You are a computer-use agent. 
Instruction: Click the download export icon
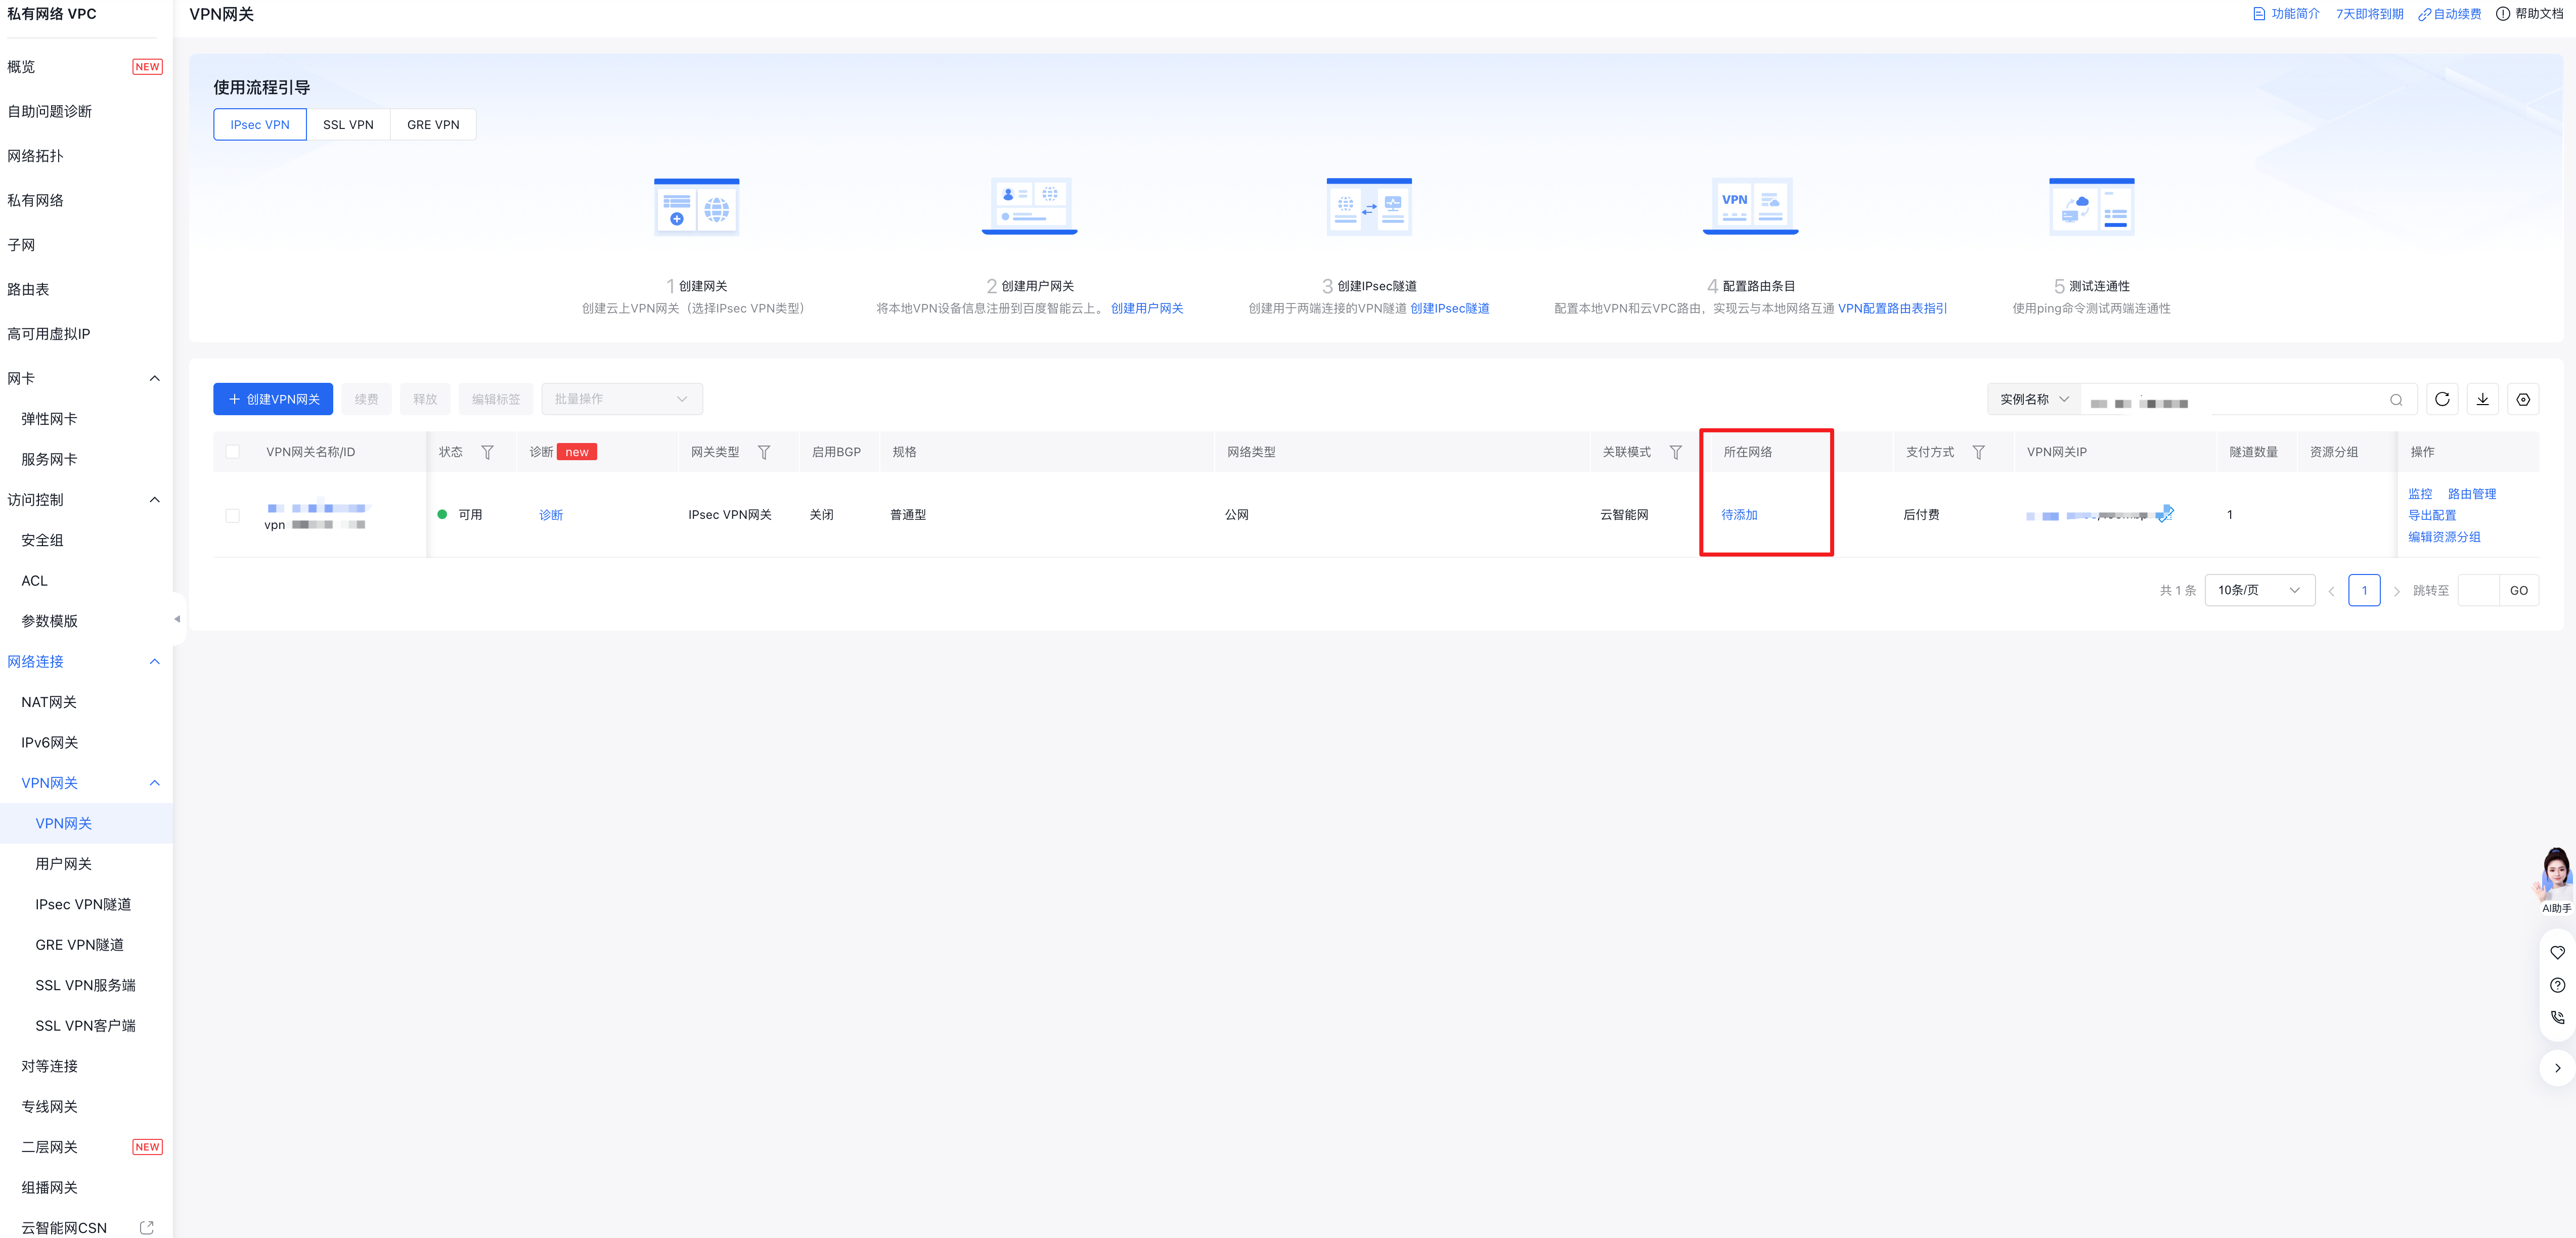point(2482,399)
